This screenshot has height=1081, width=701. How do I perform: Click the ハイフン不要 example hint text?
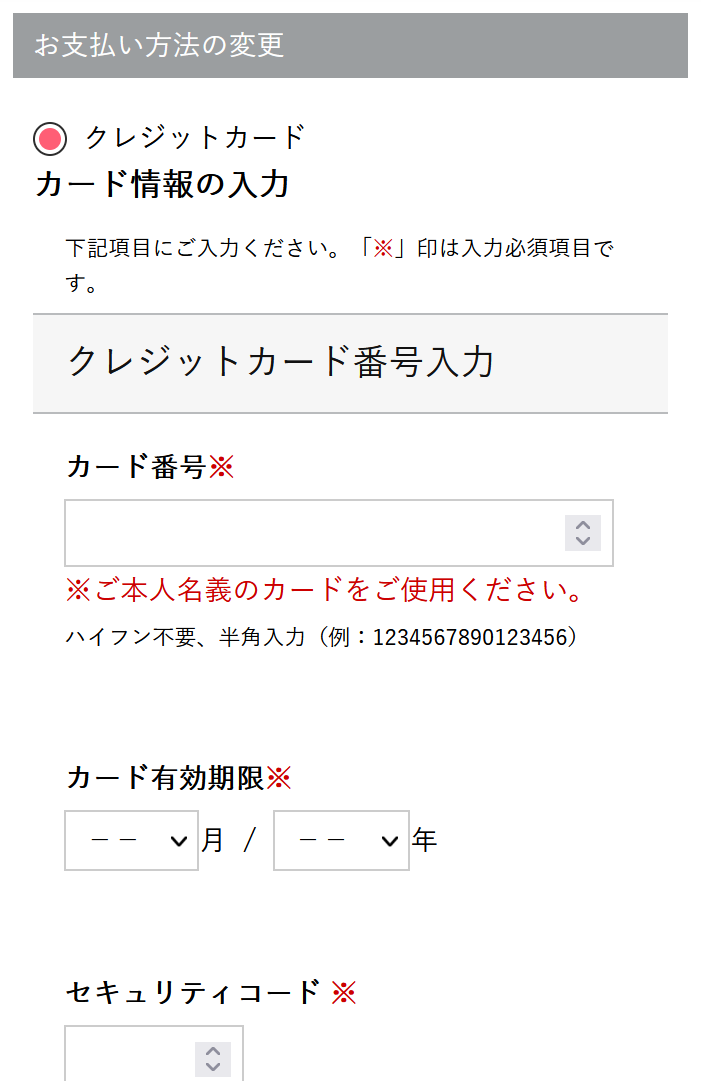[322, 637]
